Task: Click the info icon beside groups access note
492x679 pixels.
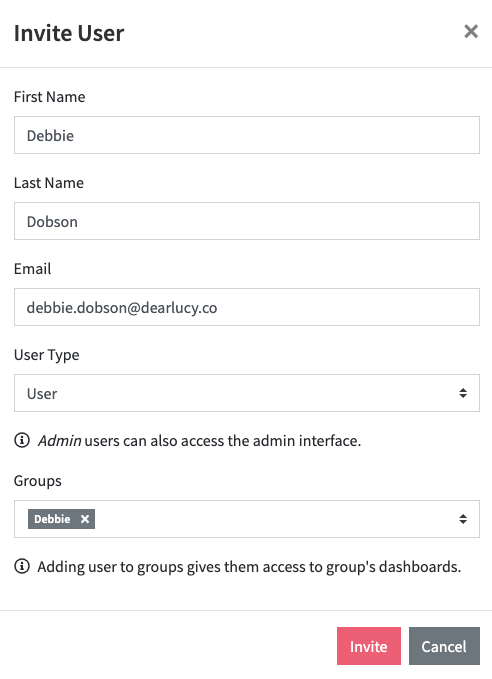Action: [x=22, y=566]
